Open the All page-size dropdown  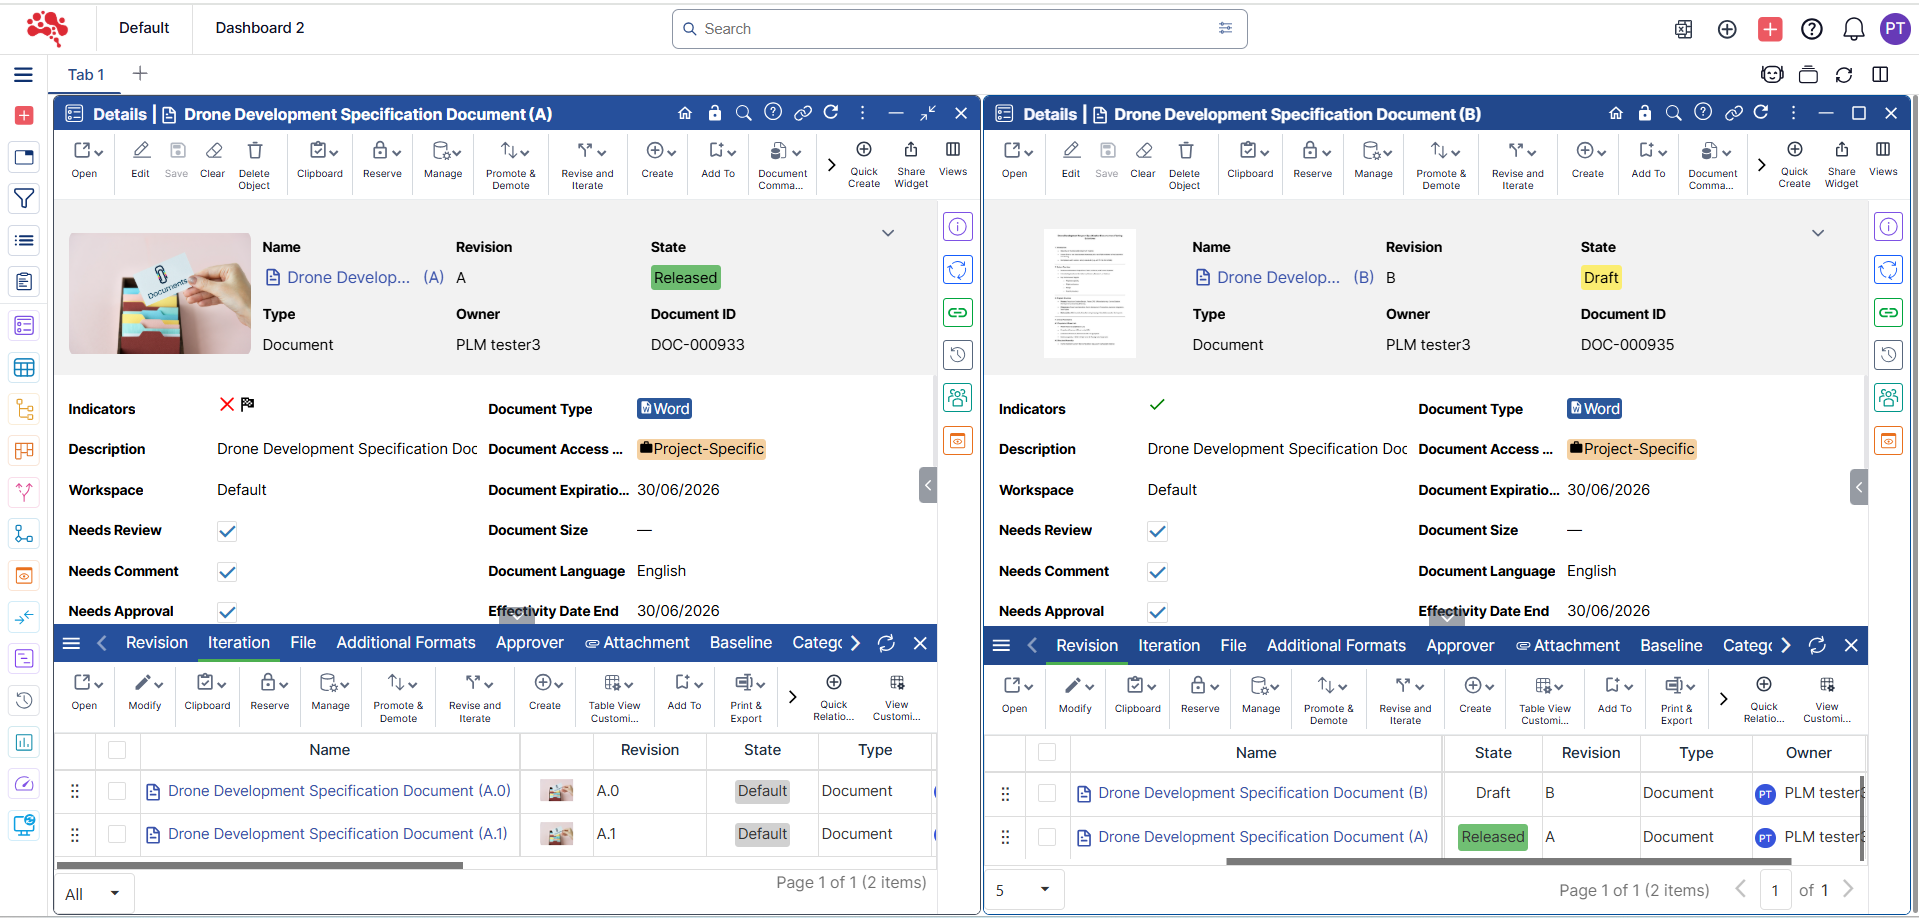pyautogui.click(x=93, y=893)
